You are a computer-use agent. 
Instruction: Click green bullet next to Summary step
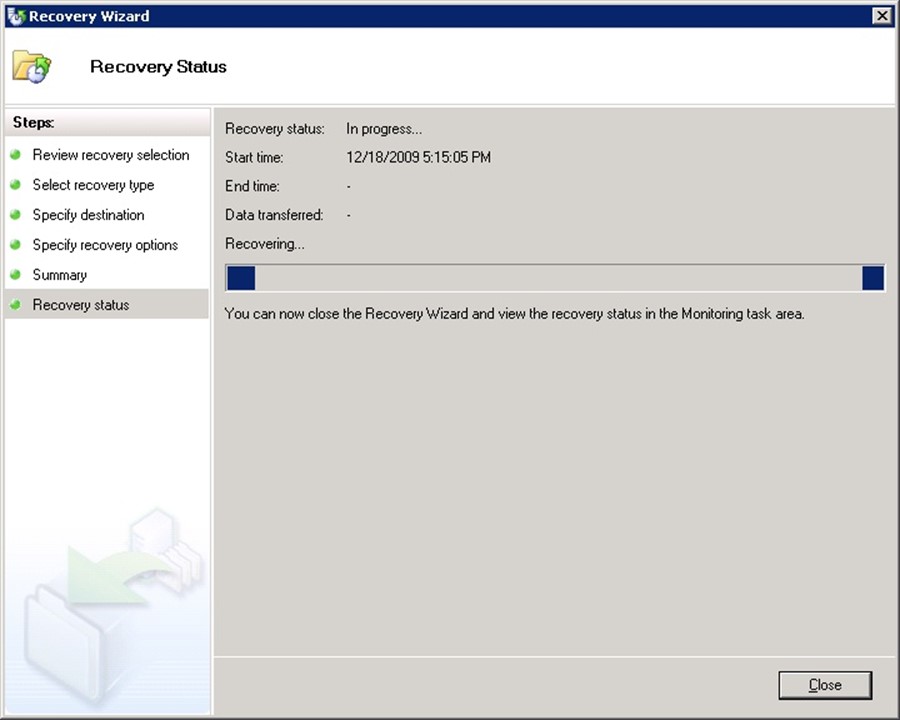pyautogui.click(x=16, y=275)
